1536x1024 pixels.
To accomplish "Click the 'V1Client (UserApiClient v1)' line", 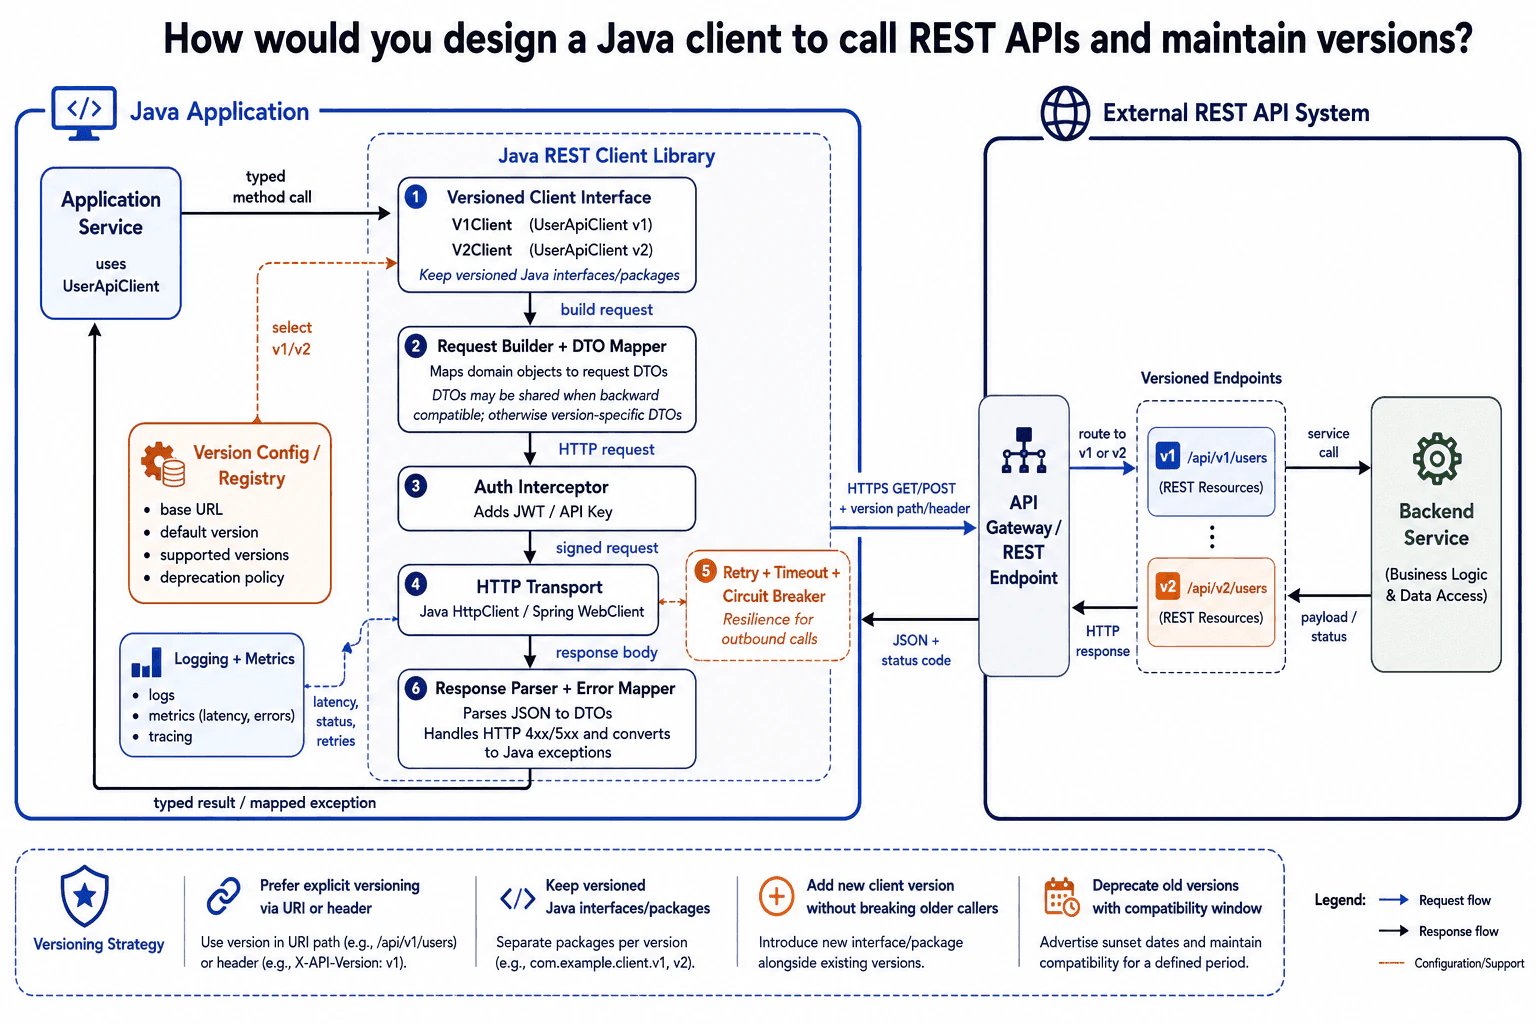I will (x=552, y=225).
